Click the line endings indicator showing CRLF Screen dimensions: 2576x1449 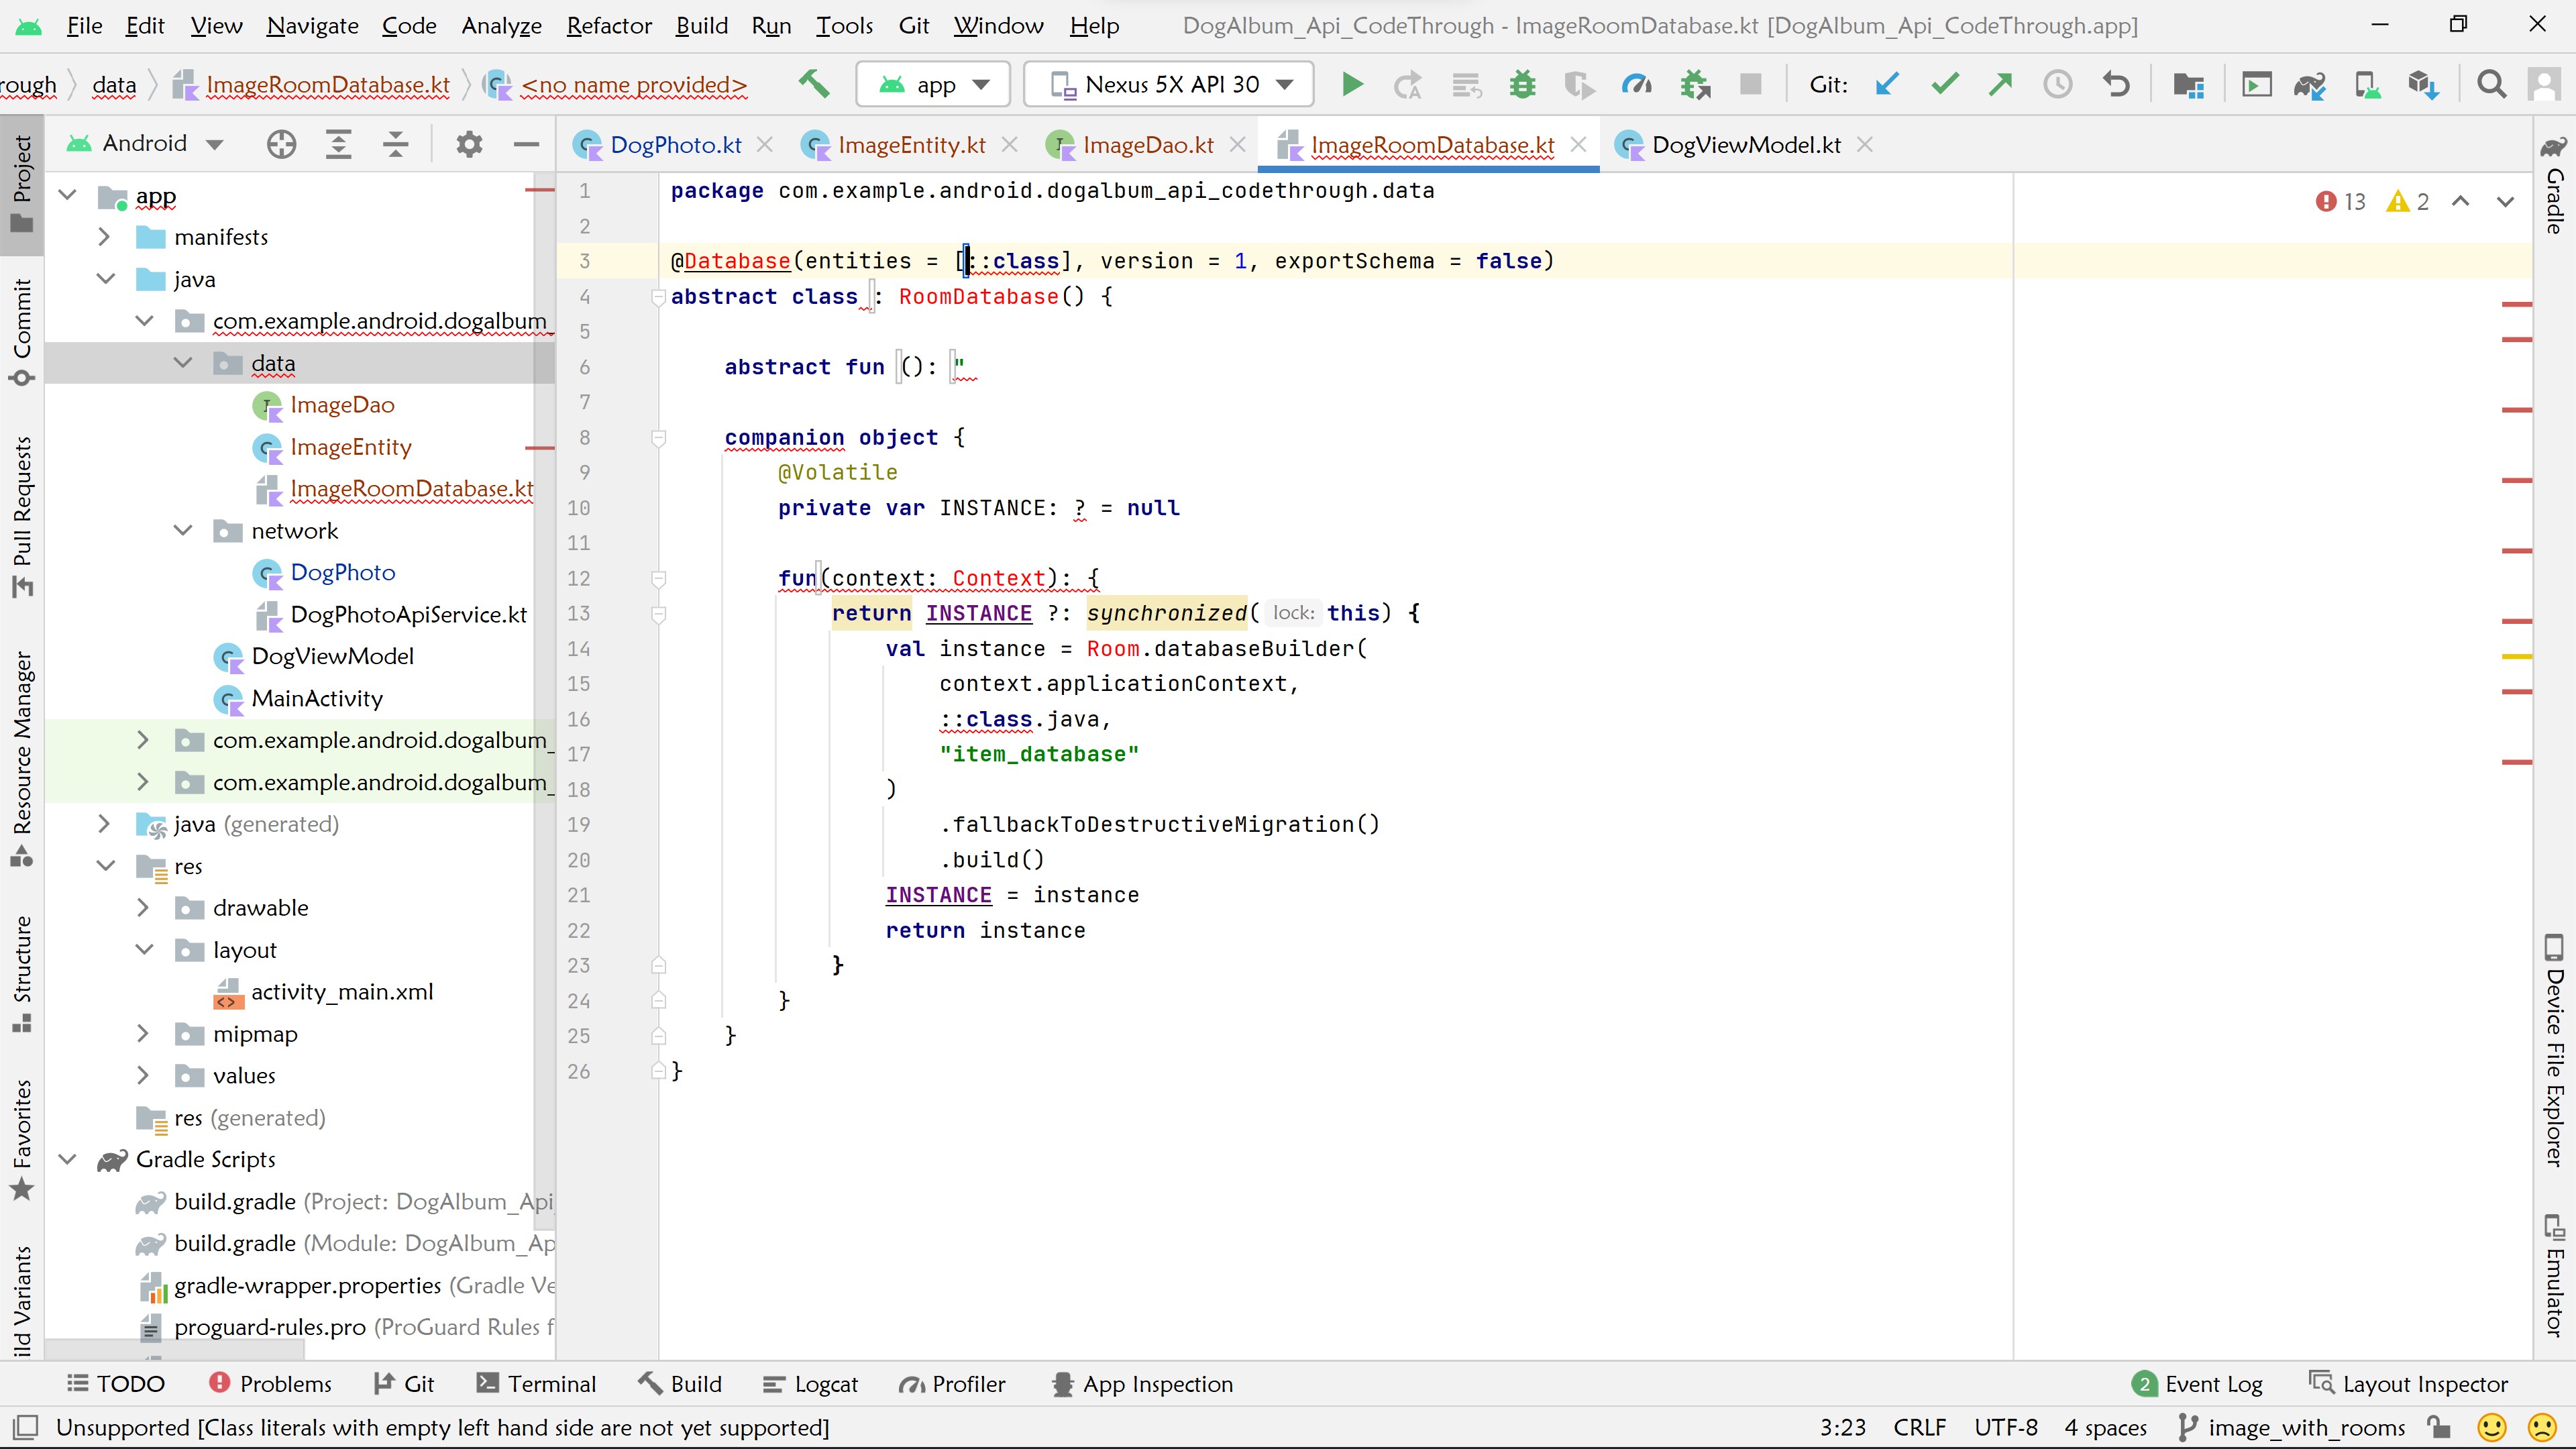pos(1919,1427)
